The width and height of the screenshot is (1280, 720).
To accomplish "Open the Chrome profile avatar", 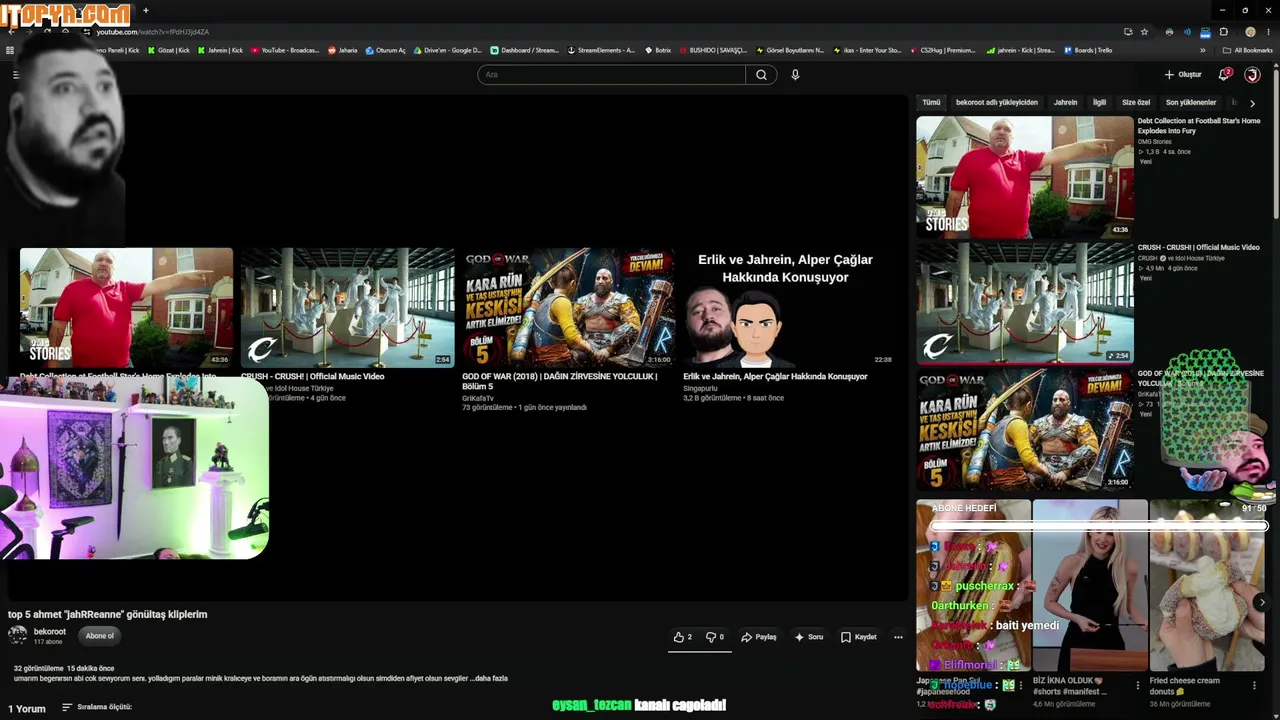I will 1250,32.
